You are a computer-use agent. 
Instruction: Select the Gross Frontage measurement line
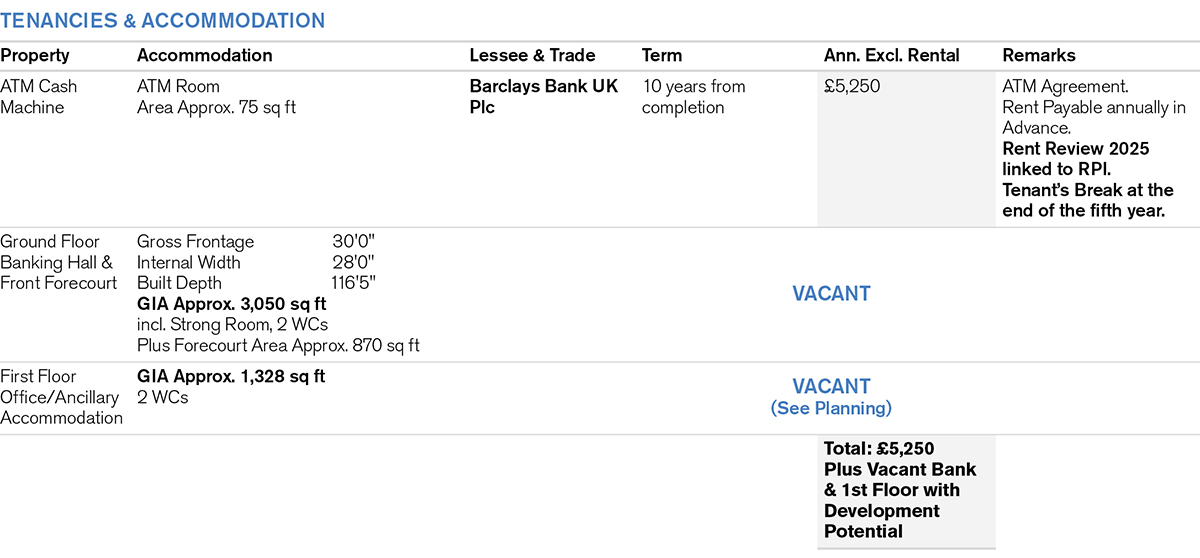click(x=255, y=242)
